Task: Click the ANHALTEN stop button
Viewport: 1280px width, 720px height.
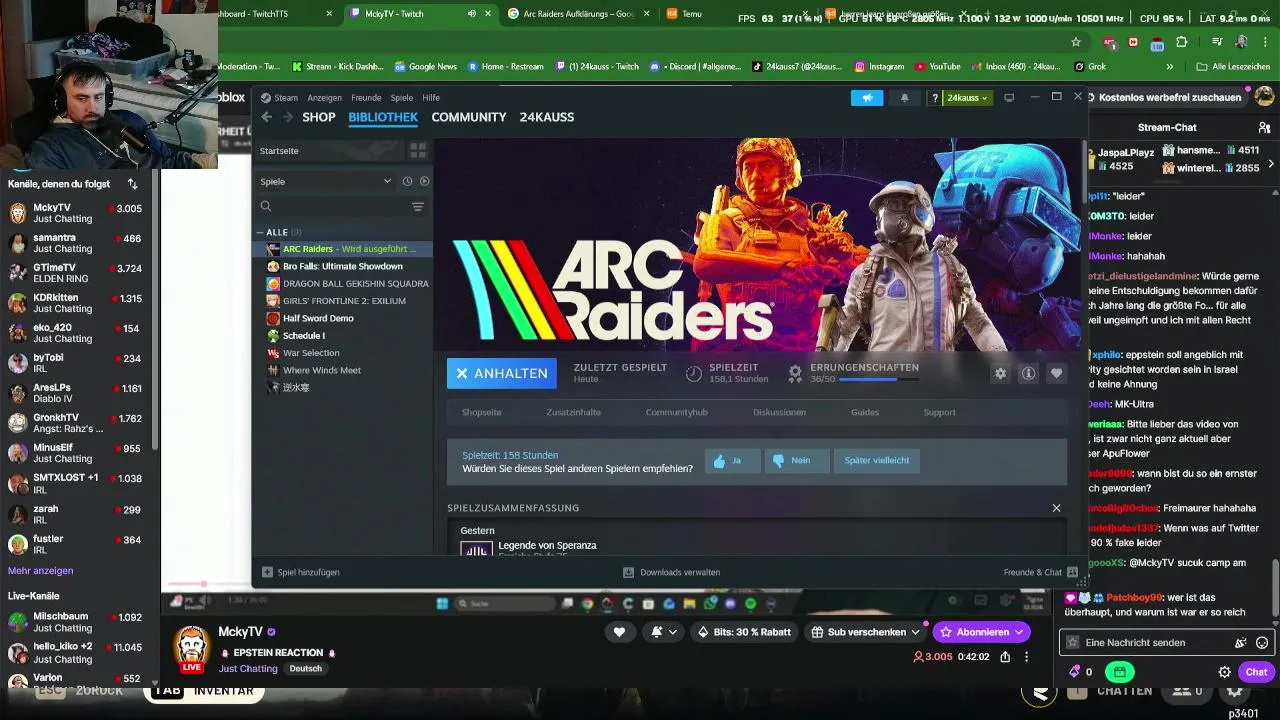Action: pyautogui.click(x=501, y=373)
